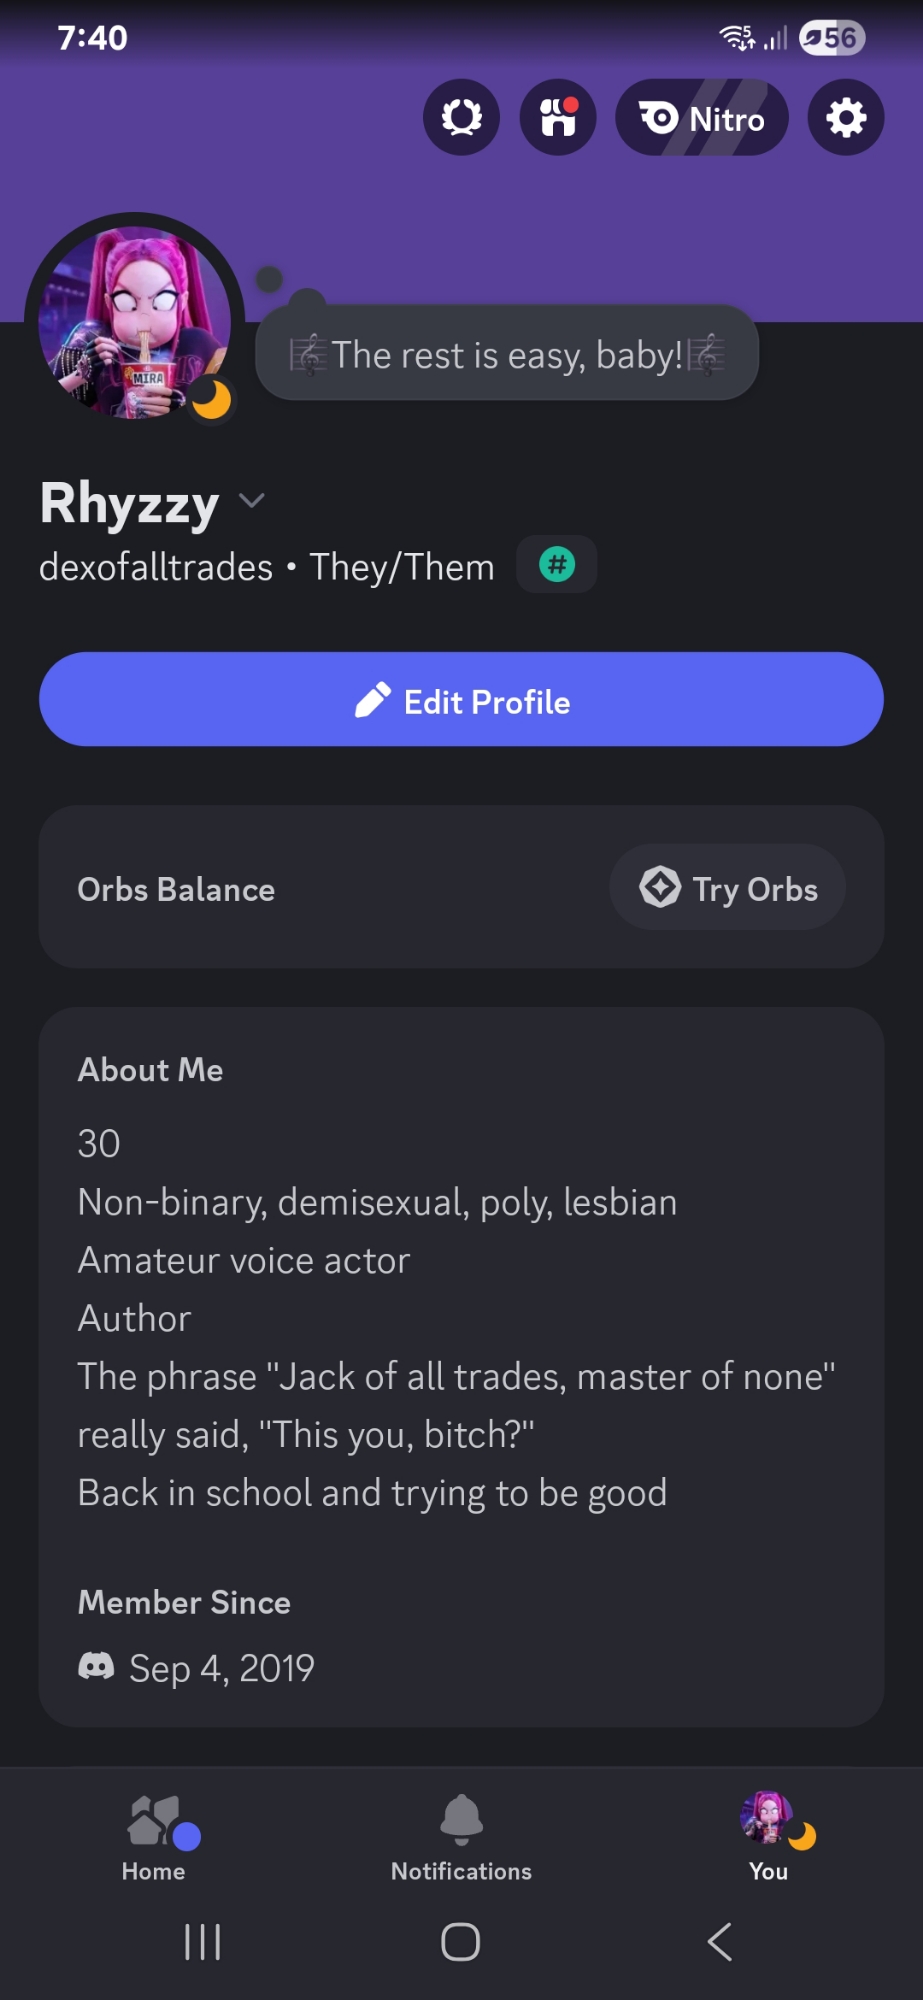Open the Home tab
Screen dimensions: 923x2000
pos(154,1837)
